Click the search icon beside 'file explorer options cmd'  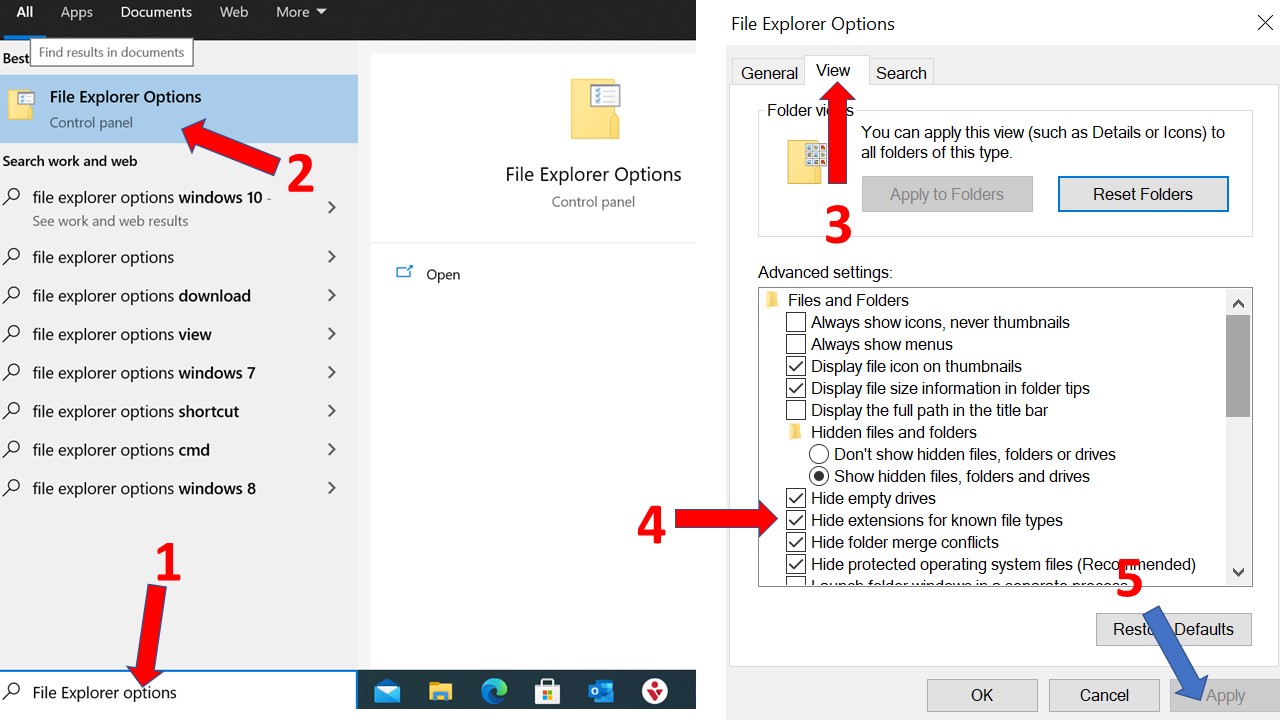click(x=12, y=449)
